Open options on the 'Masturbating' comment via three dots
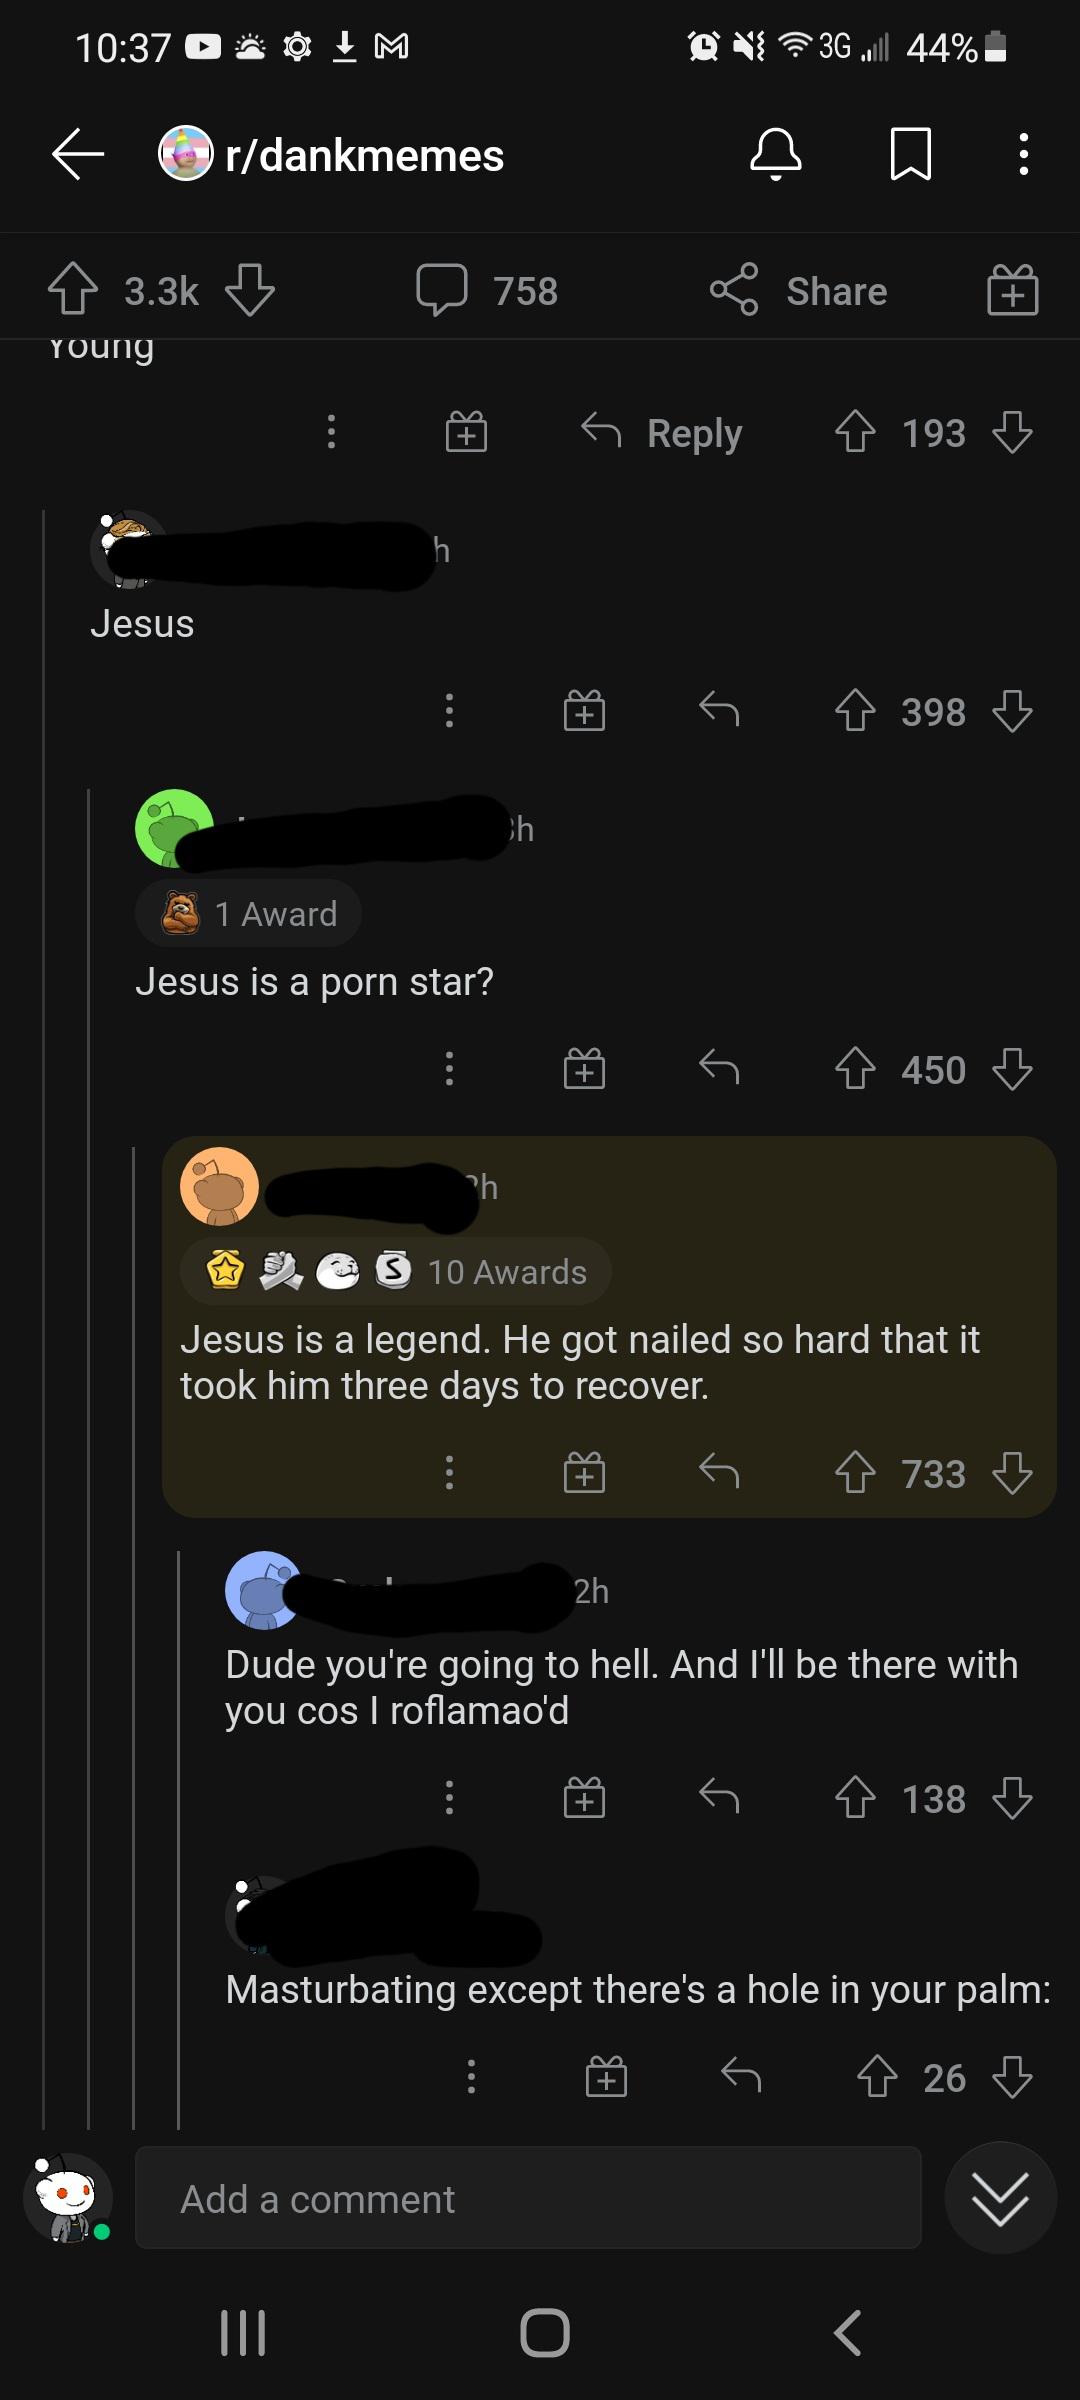This screenshot has height=2400, width=1080. pyautogui.click(x=470, y=2078)
